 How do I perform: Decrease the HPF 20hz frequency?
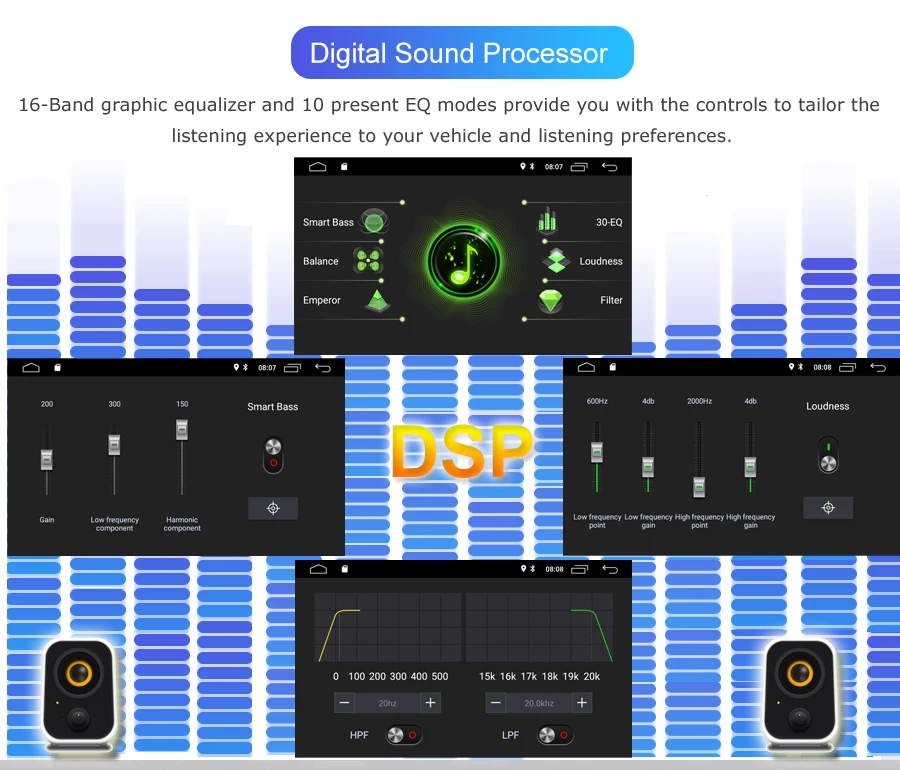344,703
